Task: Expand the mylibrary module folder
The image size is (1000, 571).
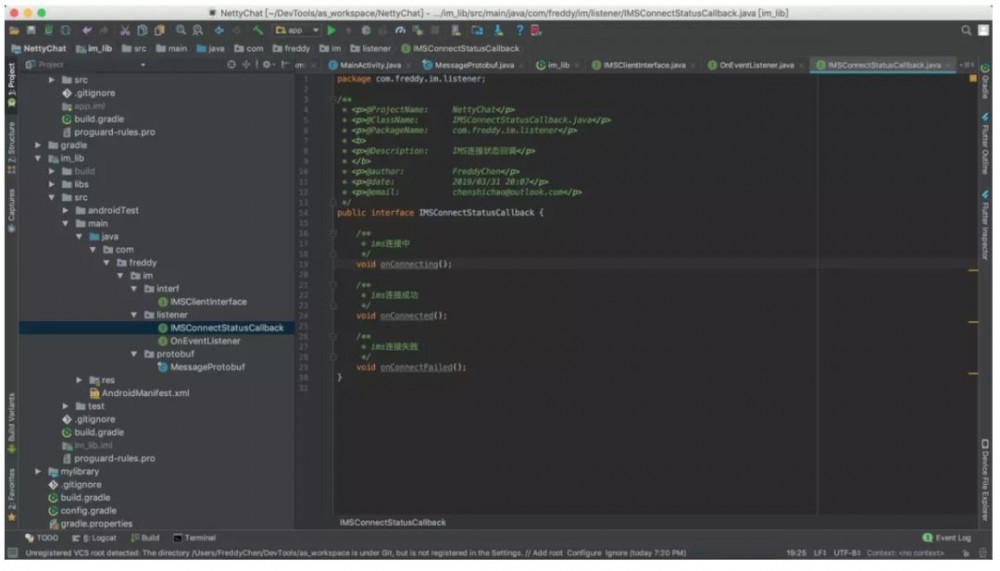Action: coord(39,471)
